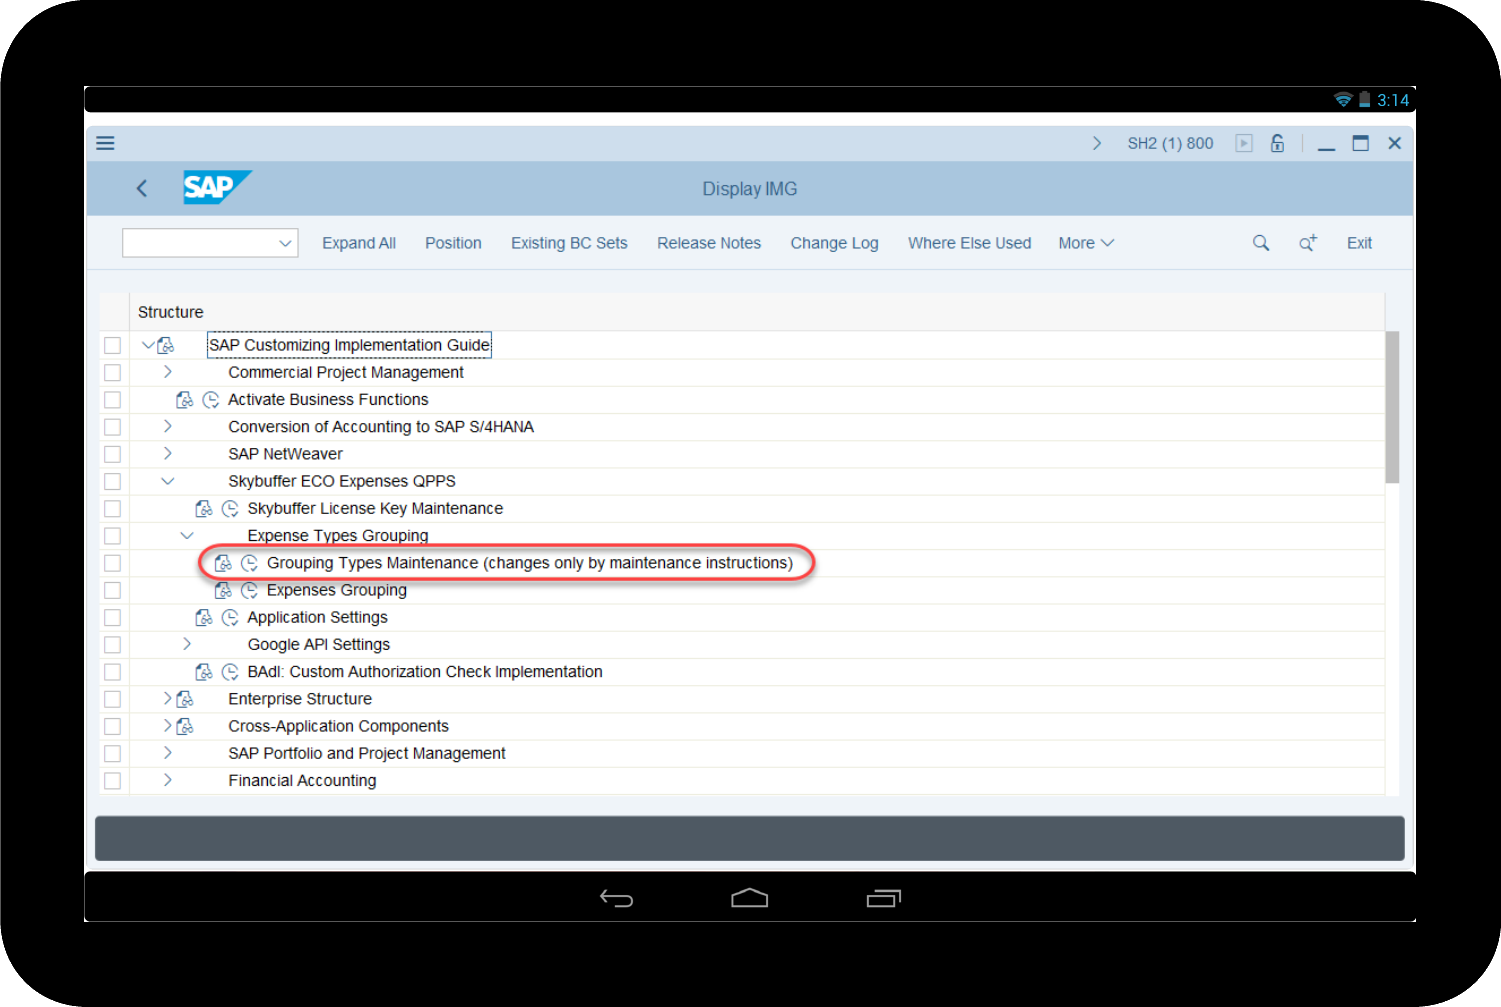Open Release Notes
The height and width of the screenshot is (1007, 1501).
pos(709,243)
